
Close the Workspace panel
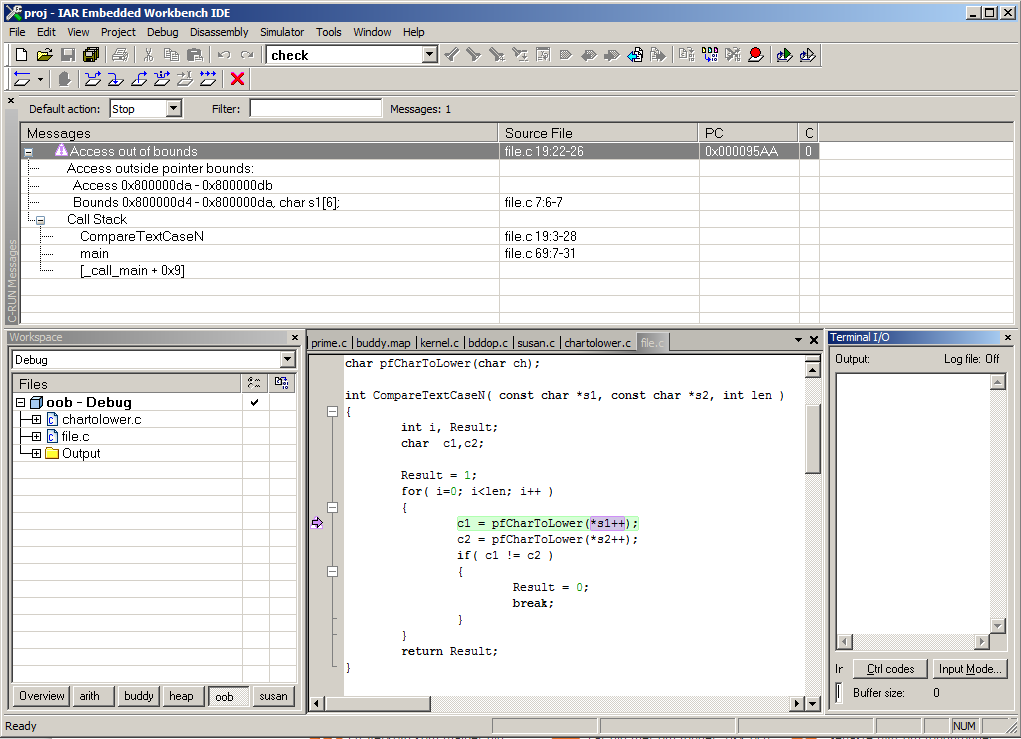tap(294, 337)
